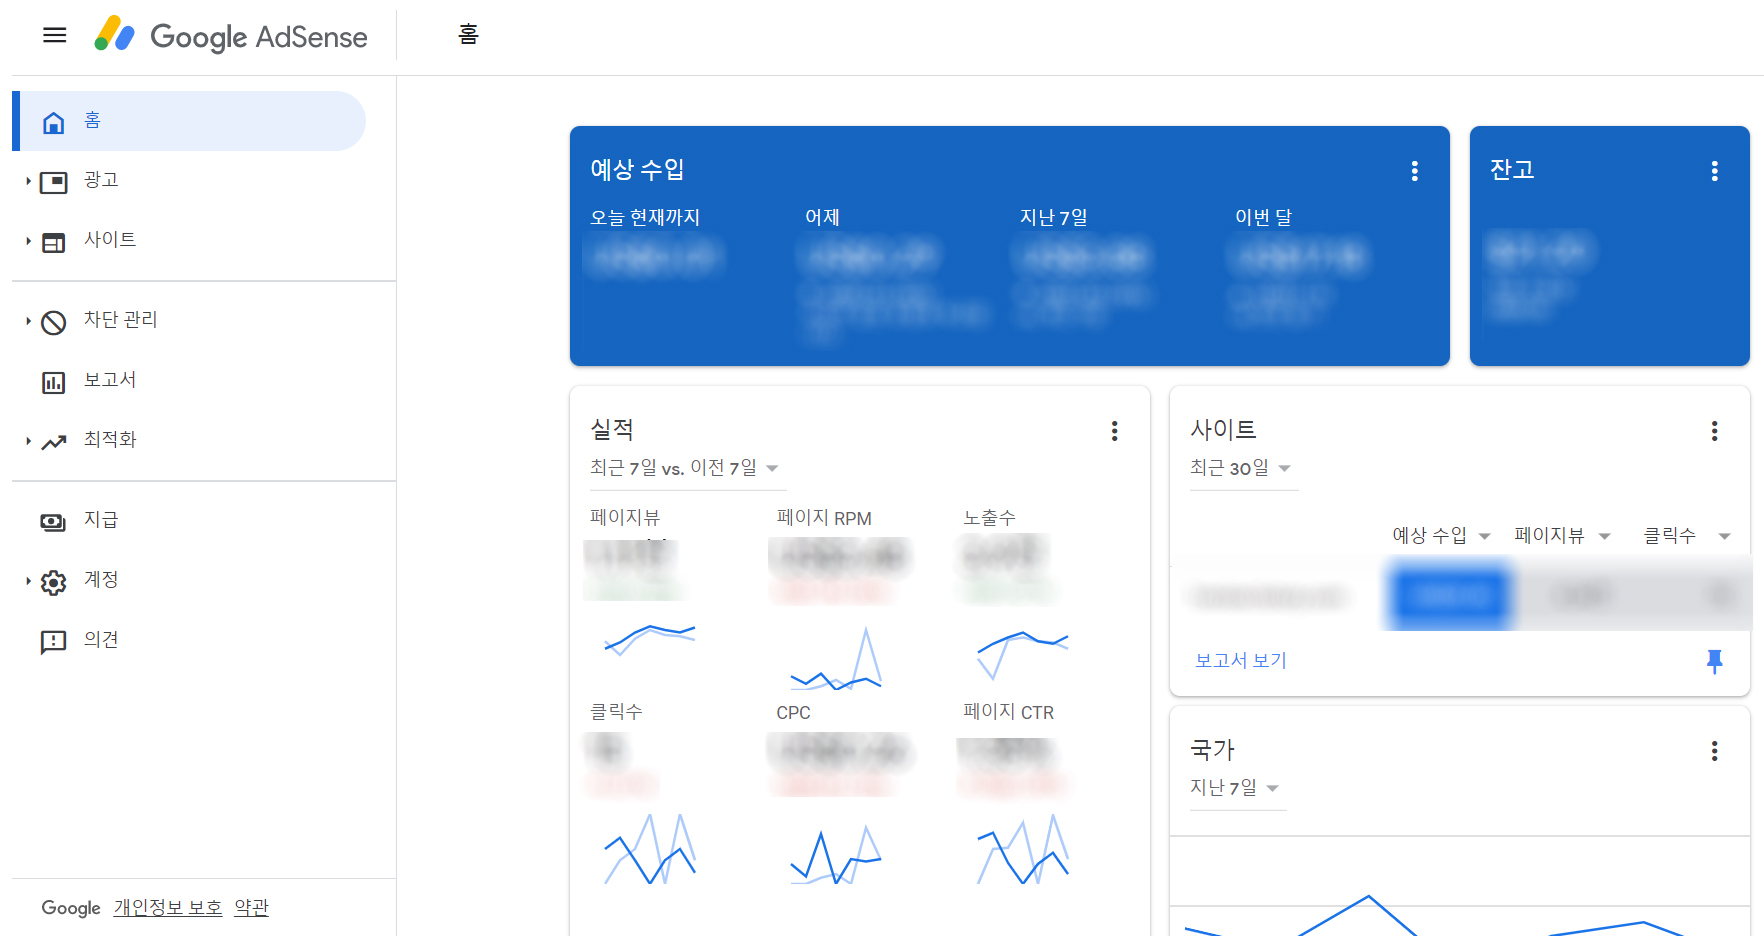1764x936 pixels.
Task: Click the 최적화 trend arrow icon
Action: (x=54, y=442)
